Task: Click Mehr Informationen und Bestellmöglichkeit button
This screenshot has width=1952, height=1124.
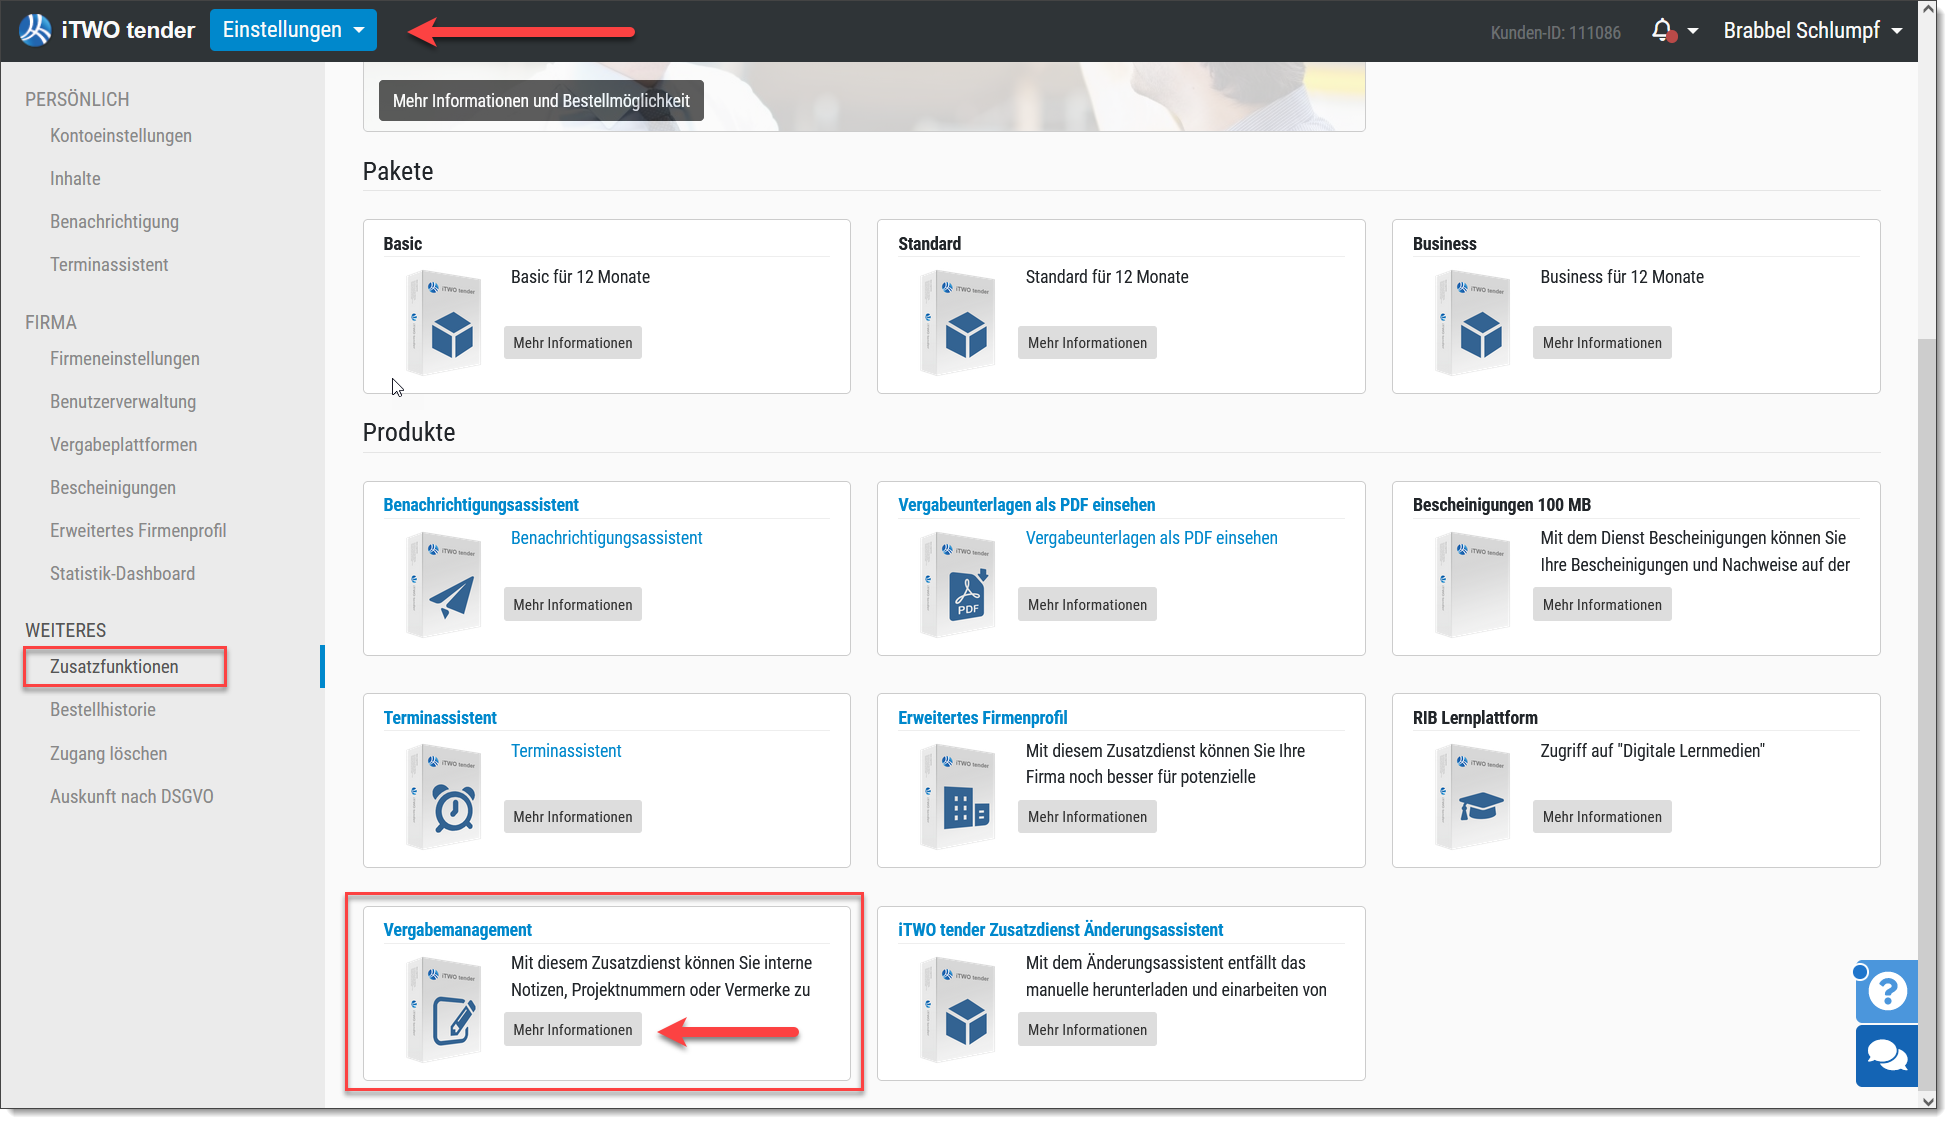Action: pos(541,101)
